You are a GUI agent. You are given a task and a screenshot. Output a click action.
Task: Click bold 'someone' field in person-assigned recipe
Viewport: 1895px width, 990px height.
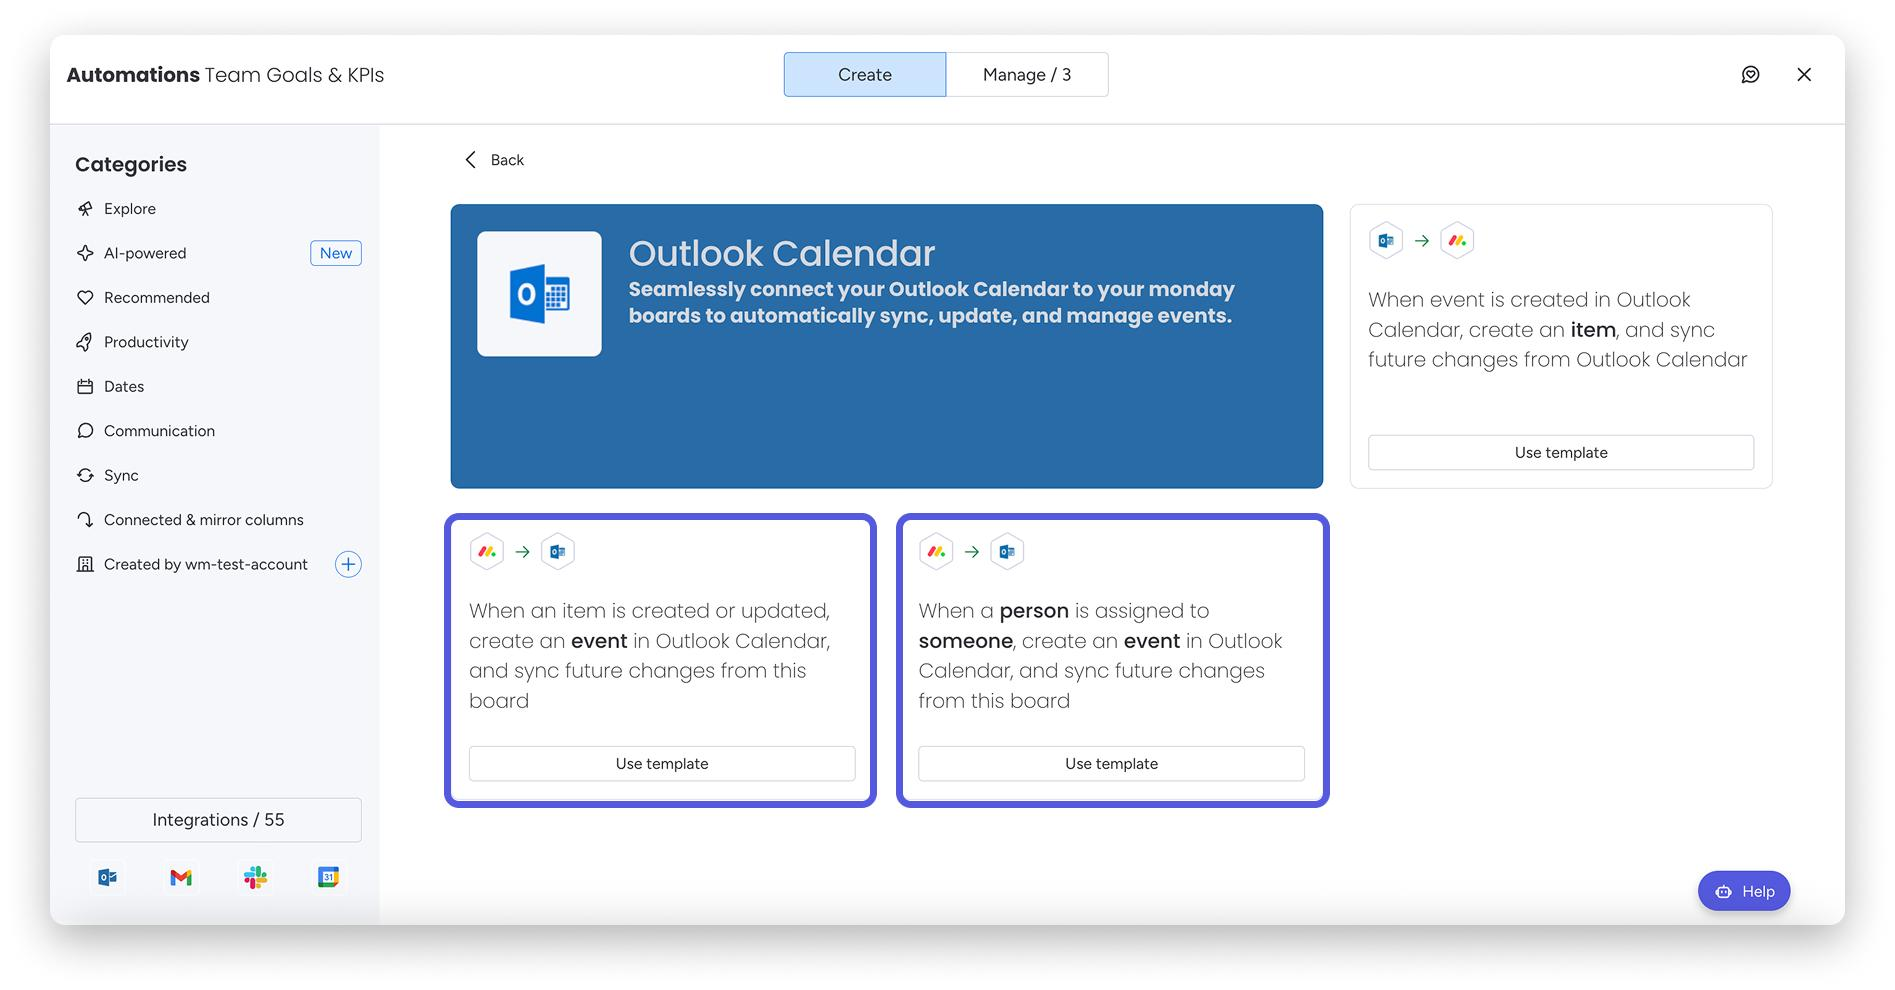click(966, 641)
